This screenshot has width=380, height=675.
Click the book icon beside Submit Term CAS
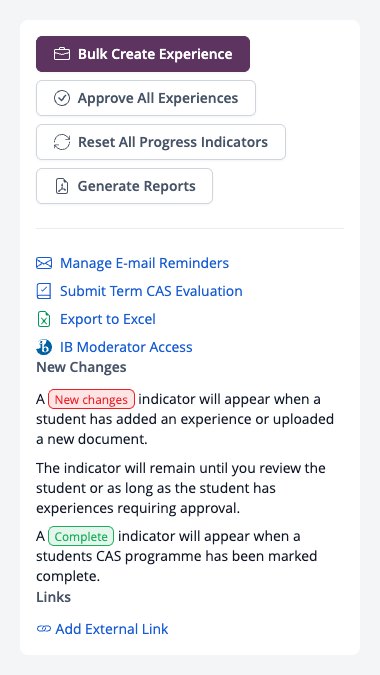pyautogui.click(x=44, y=291)
